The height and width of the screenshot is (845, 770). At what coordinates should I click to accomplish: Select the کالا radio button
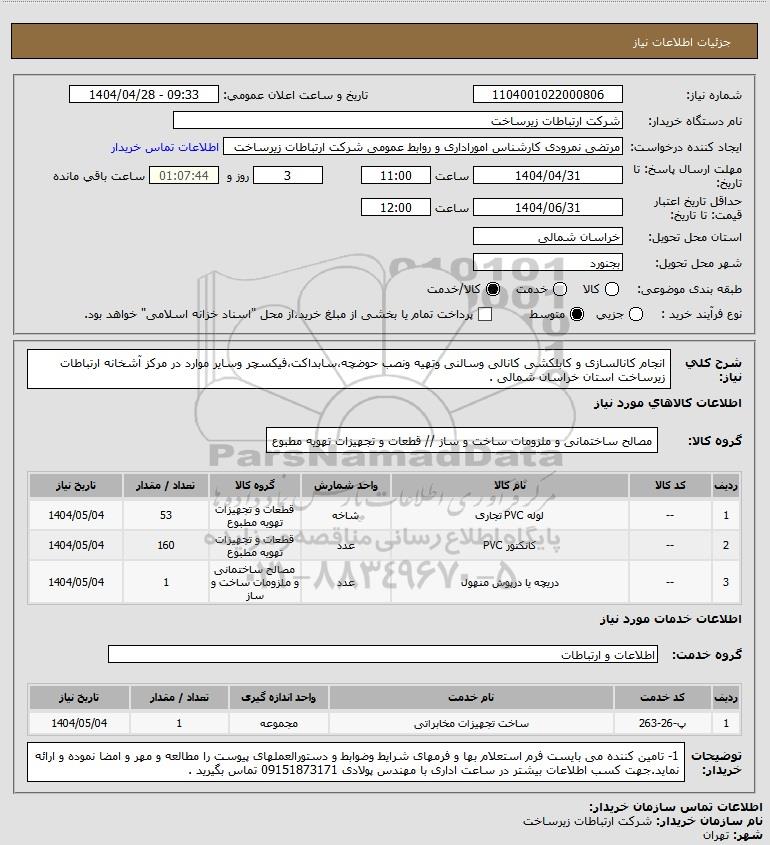(612, 289)
